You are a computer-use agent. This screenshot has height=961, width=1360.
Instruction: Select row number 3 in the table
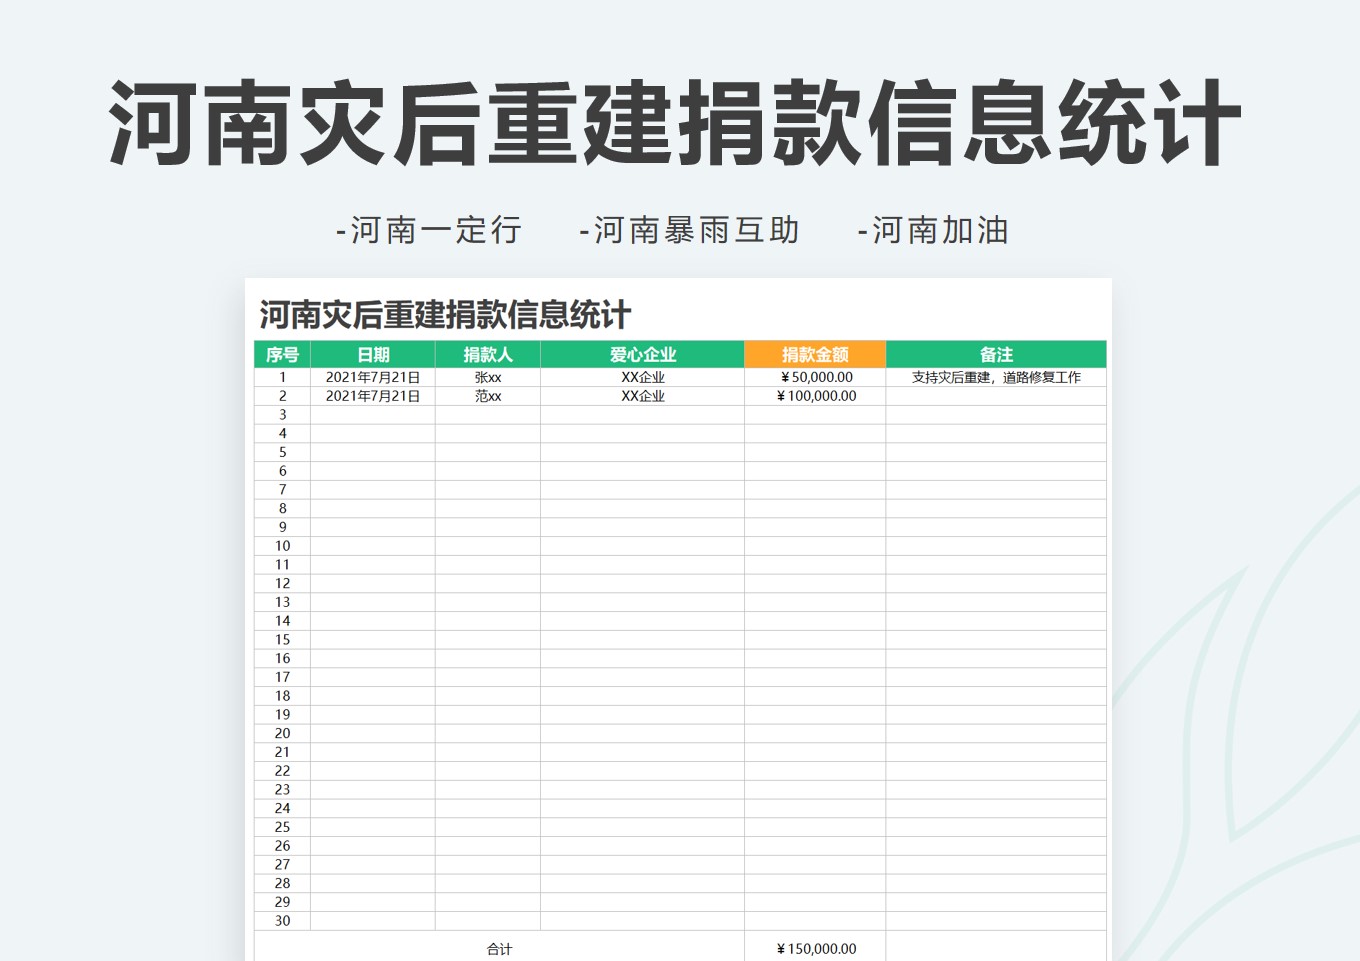tap(281, 414)
